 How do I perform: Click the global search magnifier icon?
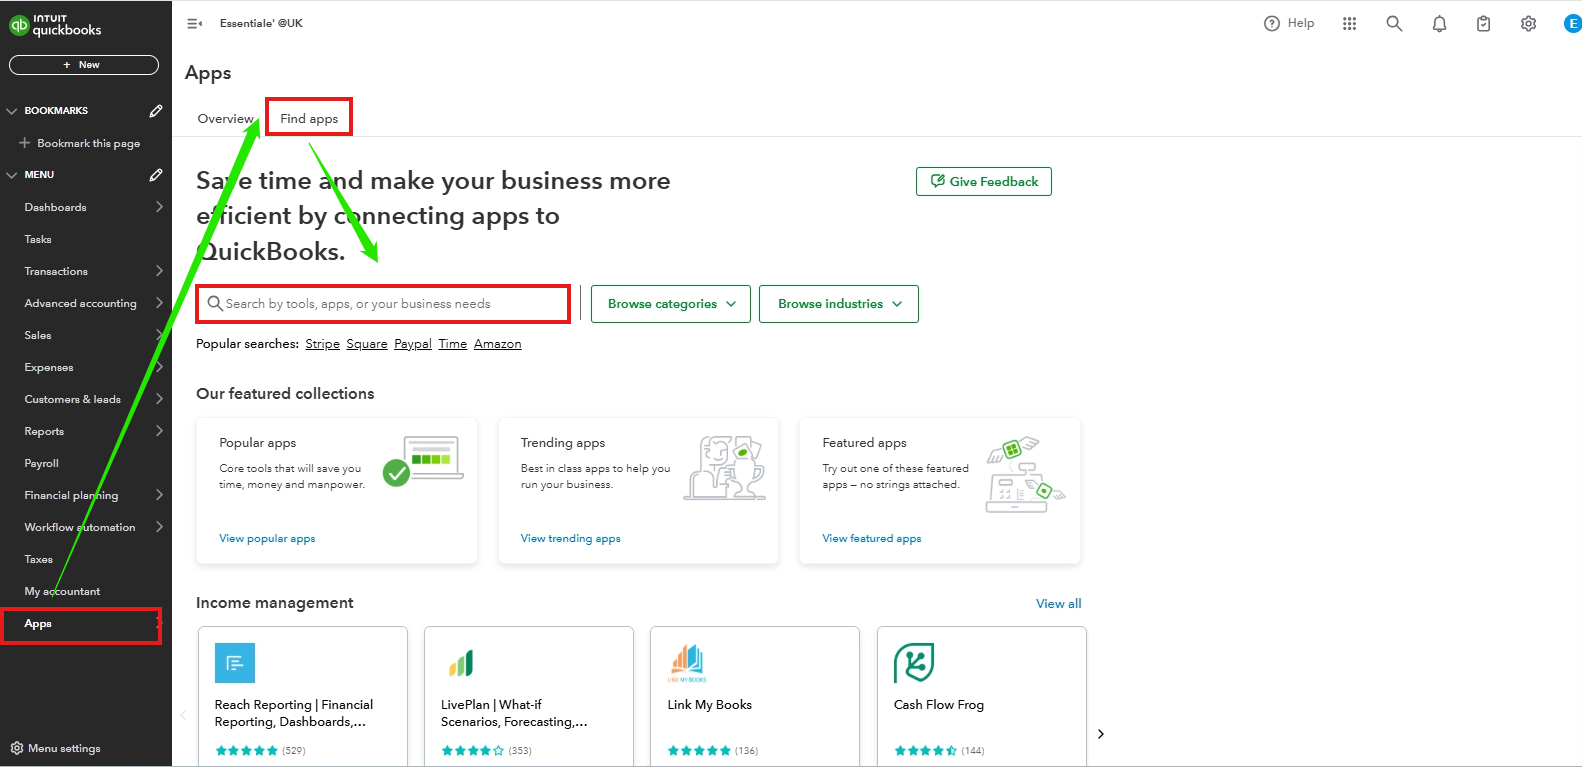click(x=1394, y=23)
